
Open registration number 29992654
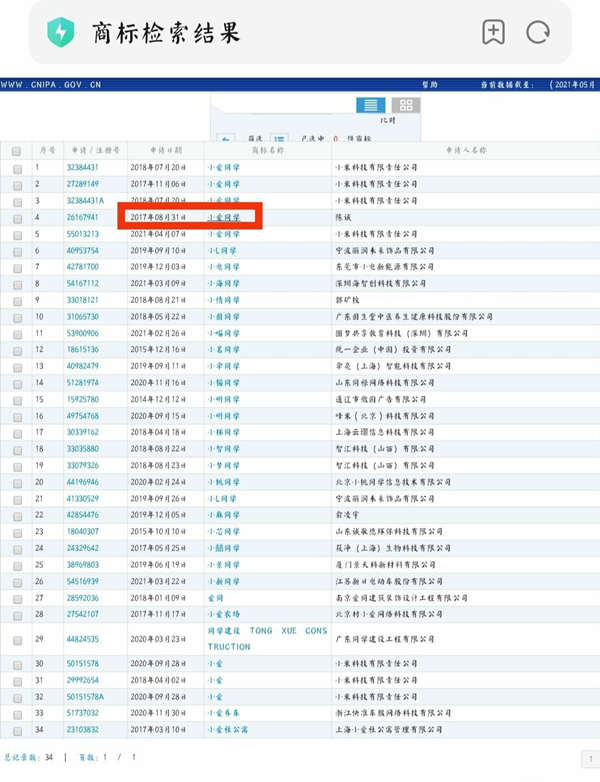click(x=82, y=680)
